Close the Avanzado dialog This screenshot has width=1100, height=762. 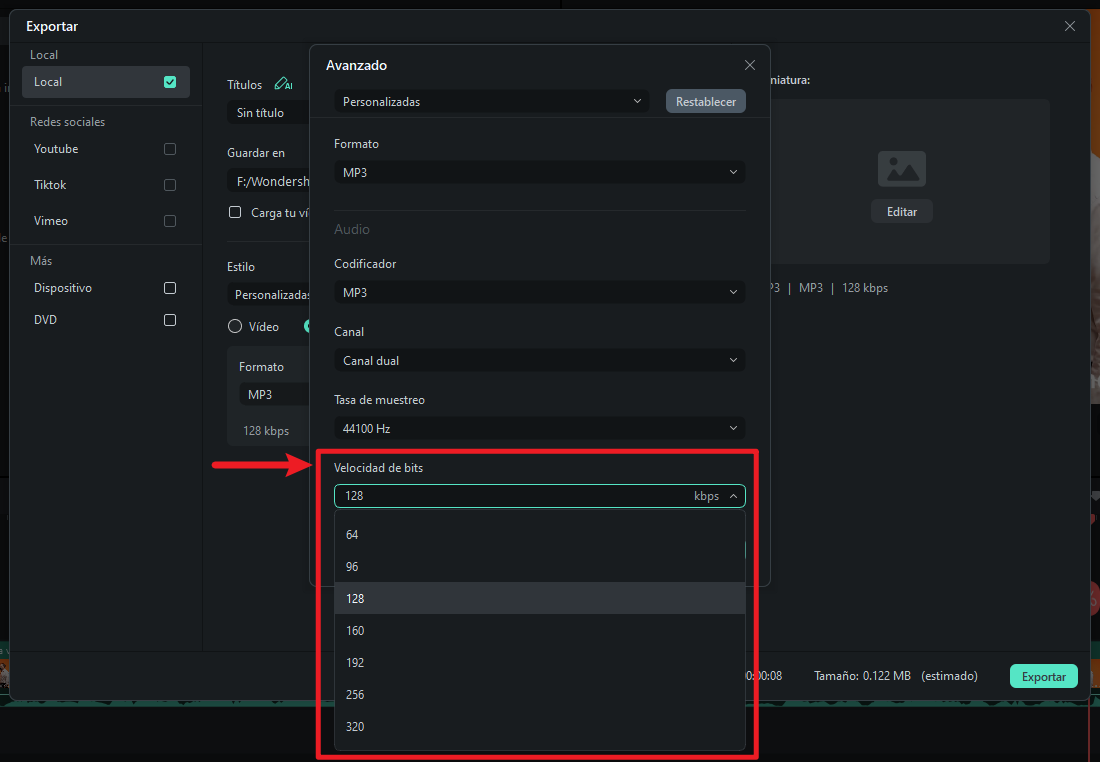click(750, 65)
